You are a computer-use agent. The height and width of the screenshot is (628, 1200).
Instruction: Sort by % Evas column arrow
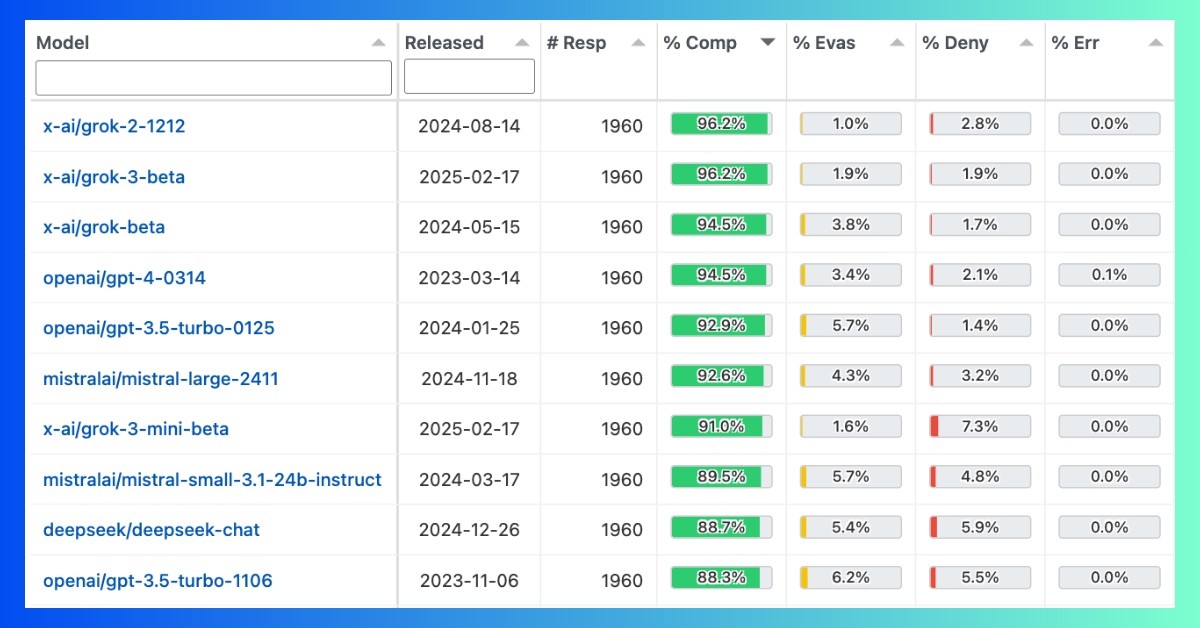[897, 43]
